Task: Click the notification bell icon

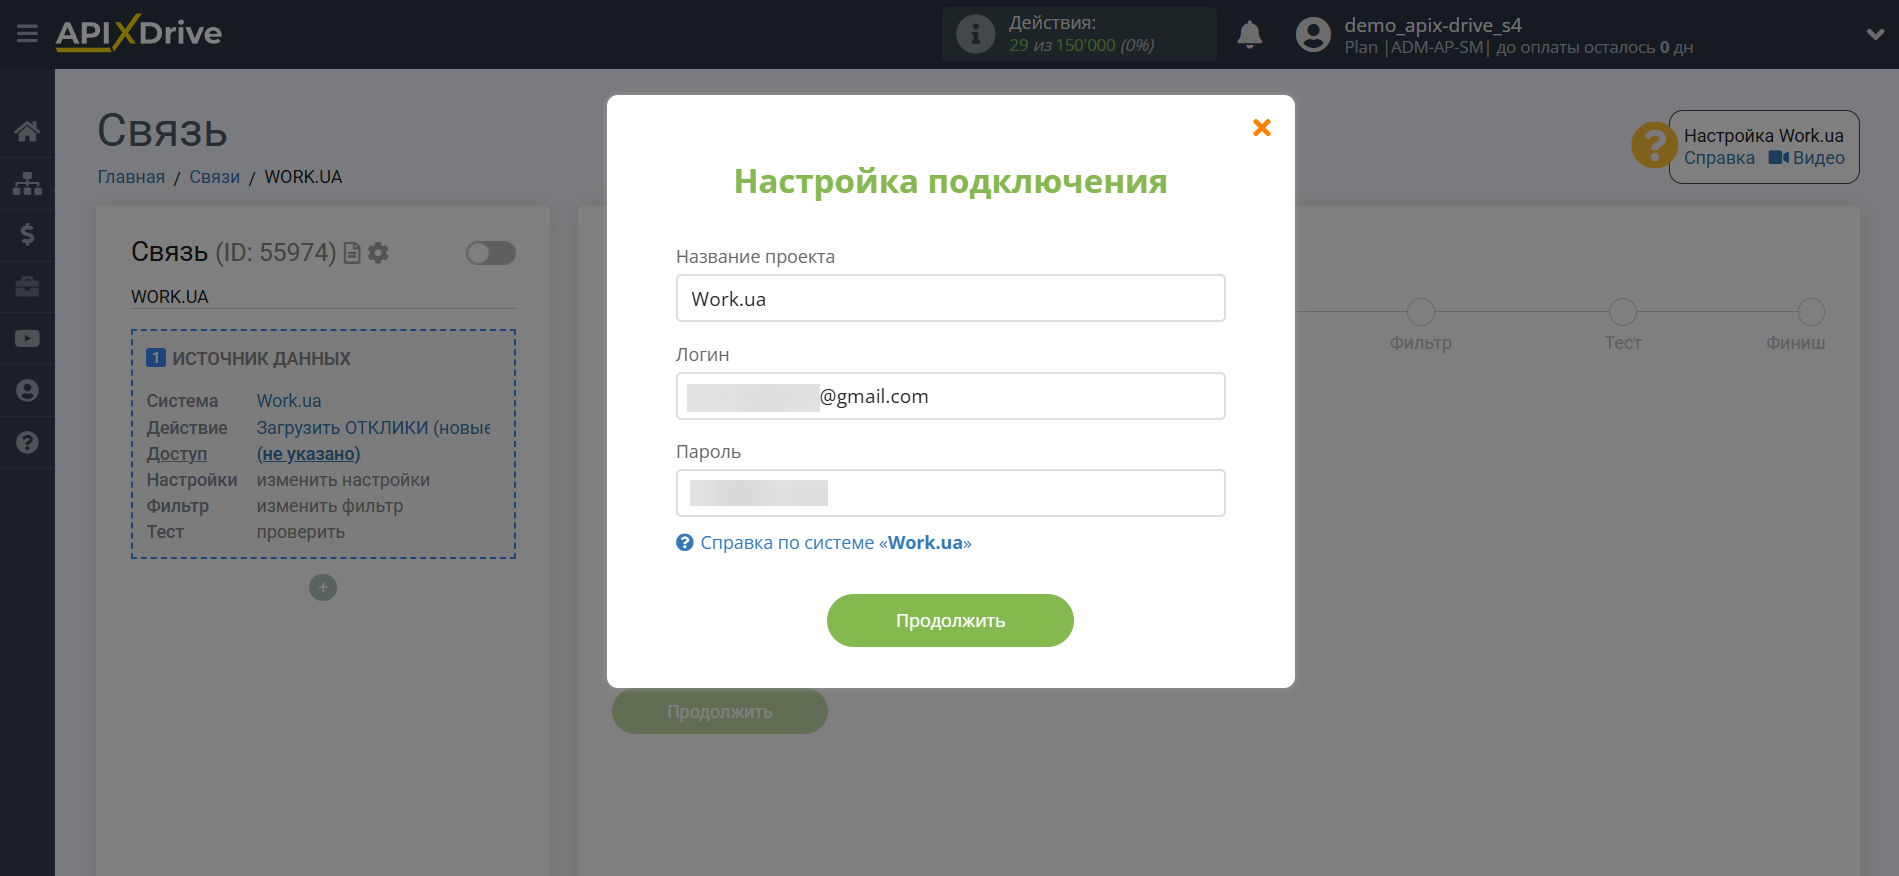Action: pos(1249,35)
